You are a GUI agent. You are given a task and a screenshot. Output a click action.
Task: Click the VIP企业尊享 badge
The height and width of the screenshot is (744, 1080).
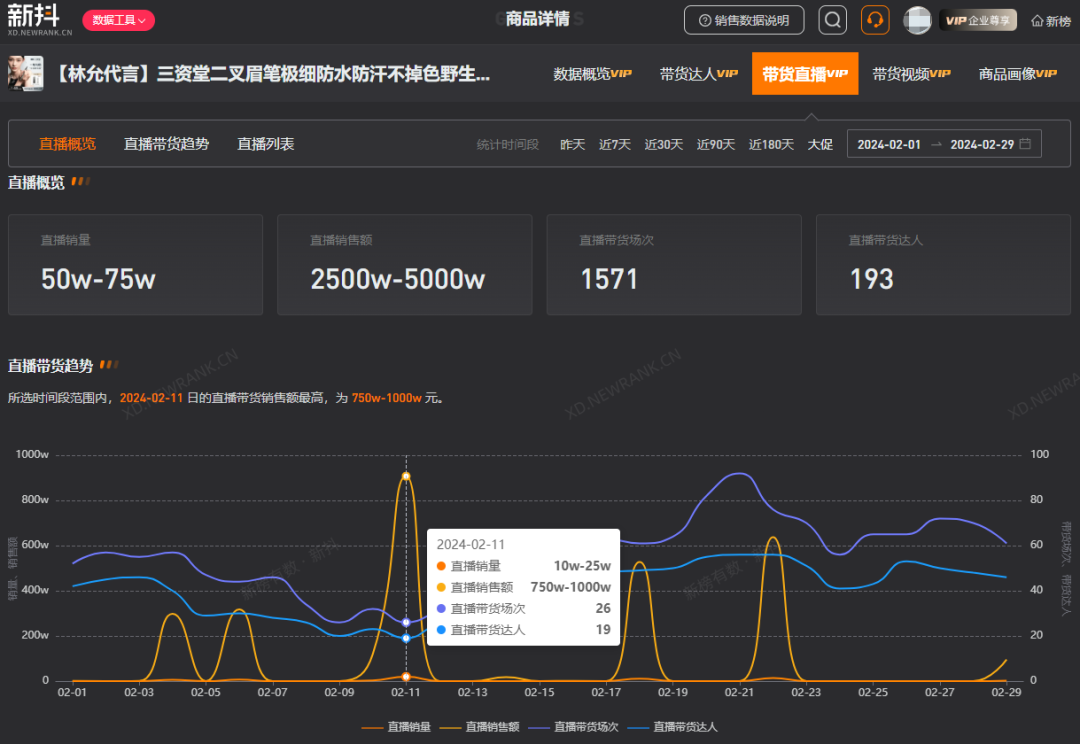point(978,21)
